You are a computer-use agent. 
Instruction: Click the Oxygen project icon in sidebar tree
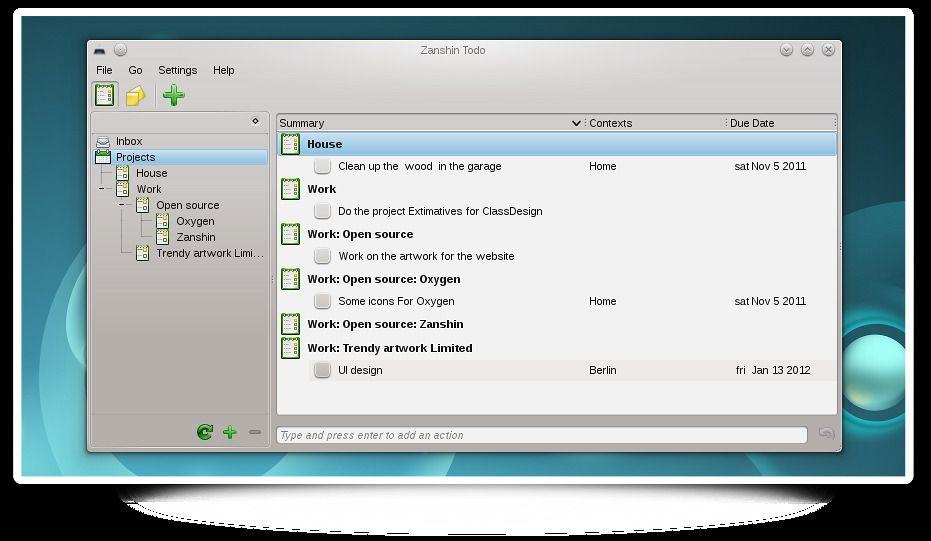[162, 221]
